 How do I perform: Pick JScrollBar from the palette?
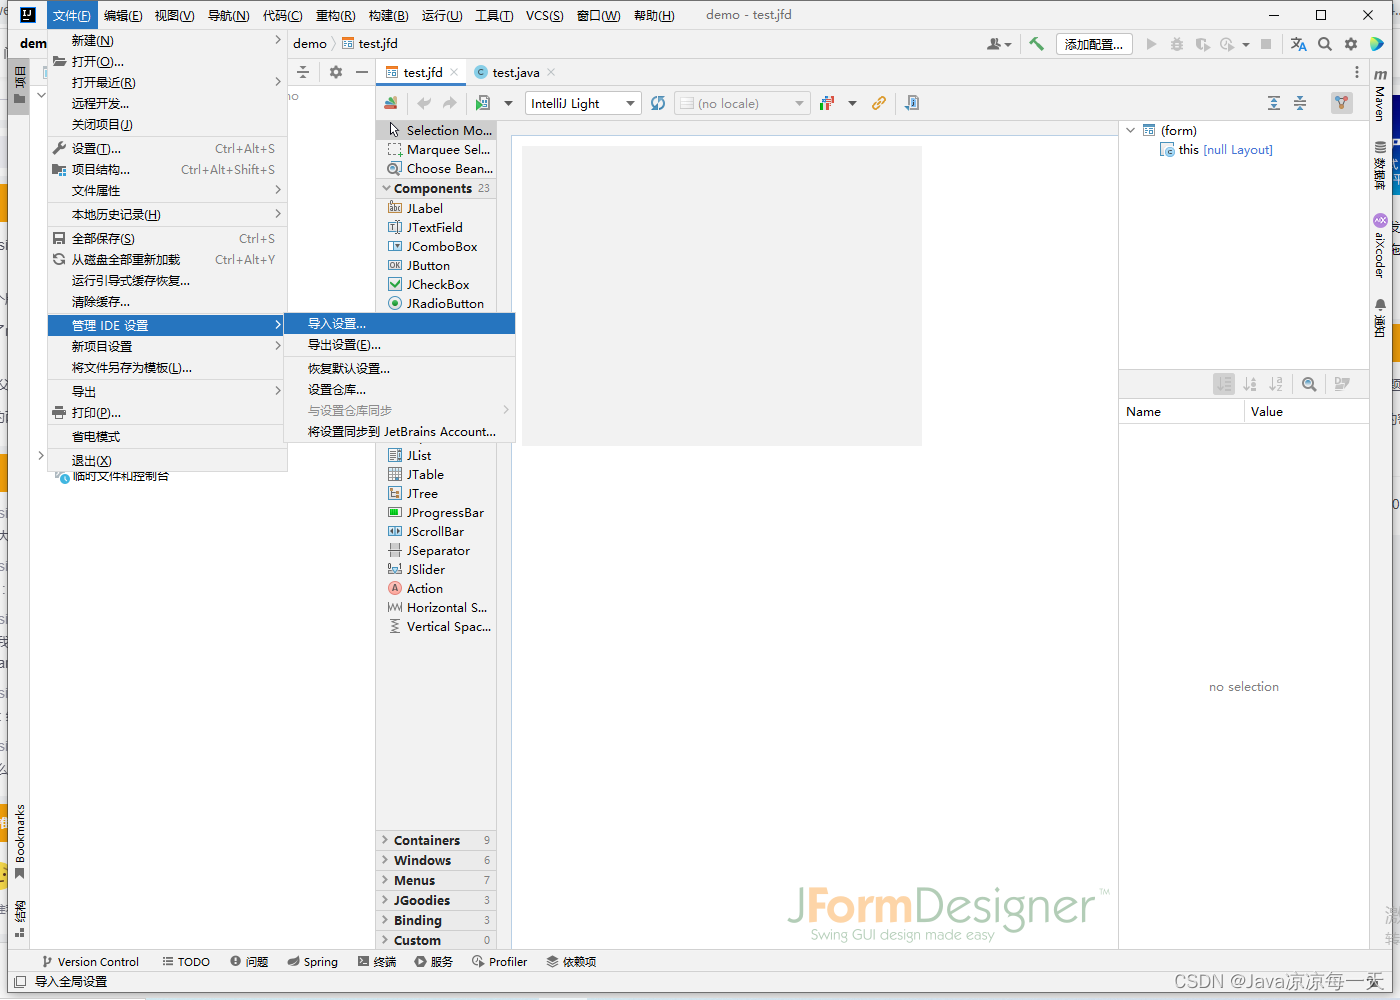(x=437, y=531)
